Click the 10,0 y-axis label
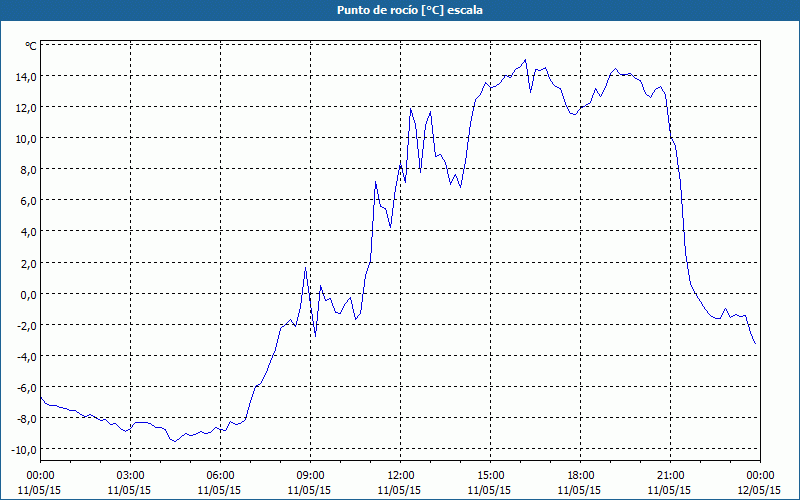 (x=27, y=139)
